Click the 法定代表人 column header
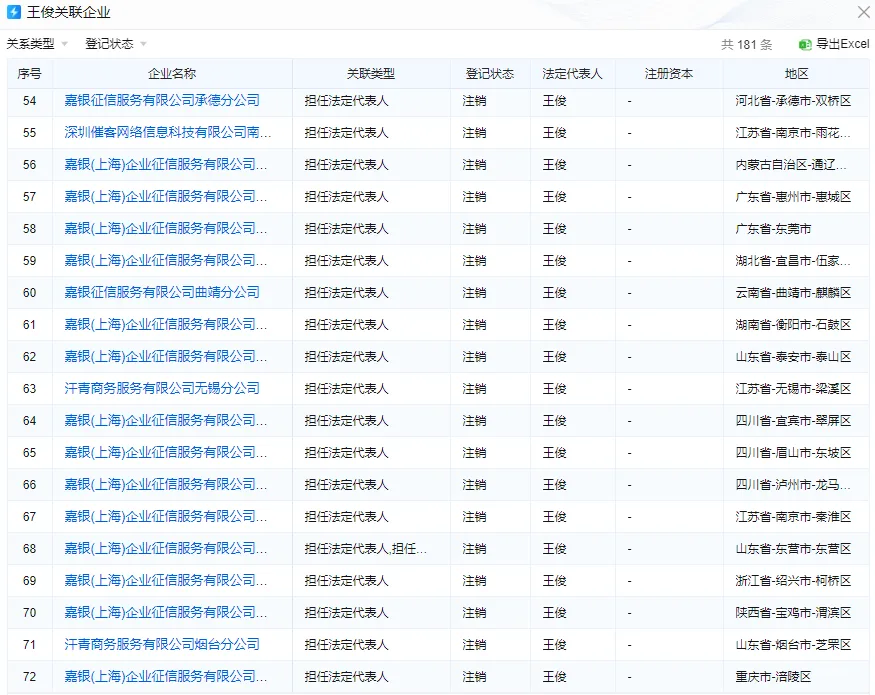 click(x=573, y=74)
